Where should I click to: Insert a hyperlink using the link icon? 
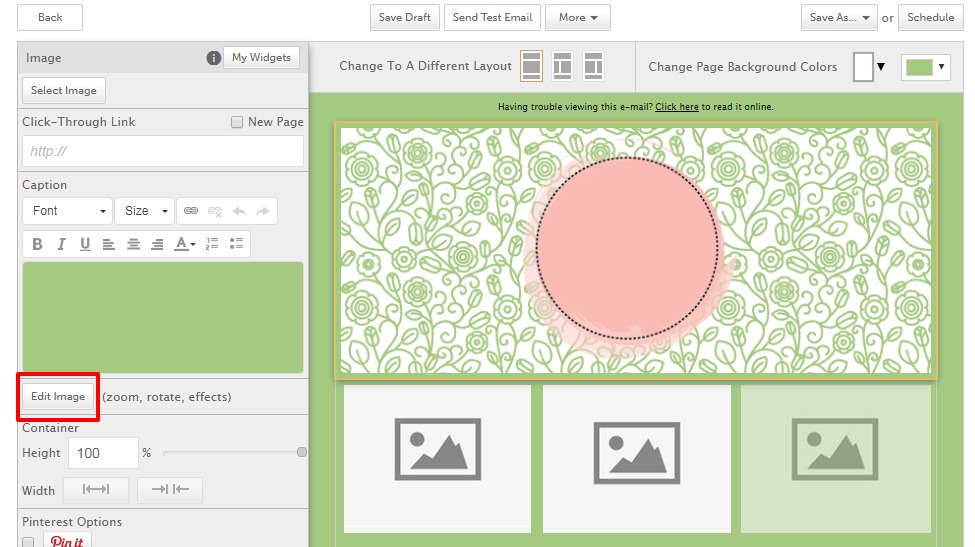[x=191, y=211]
